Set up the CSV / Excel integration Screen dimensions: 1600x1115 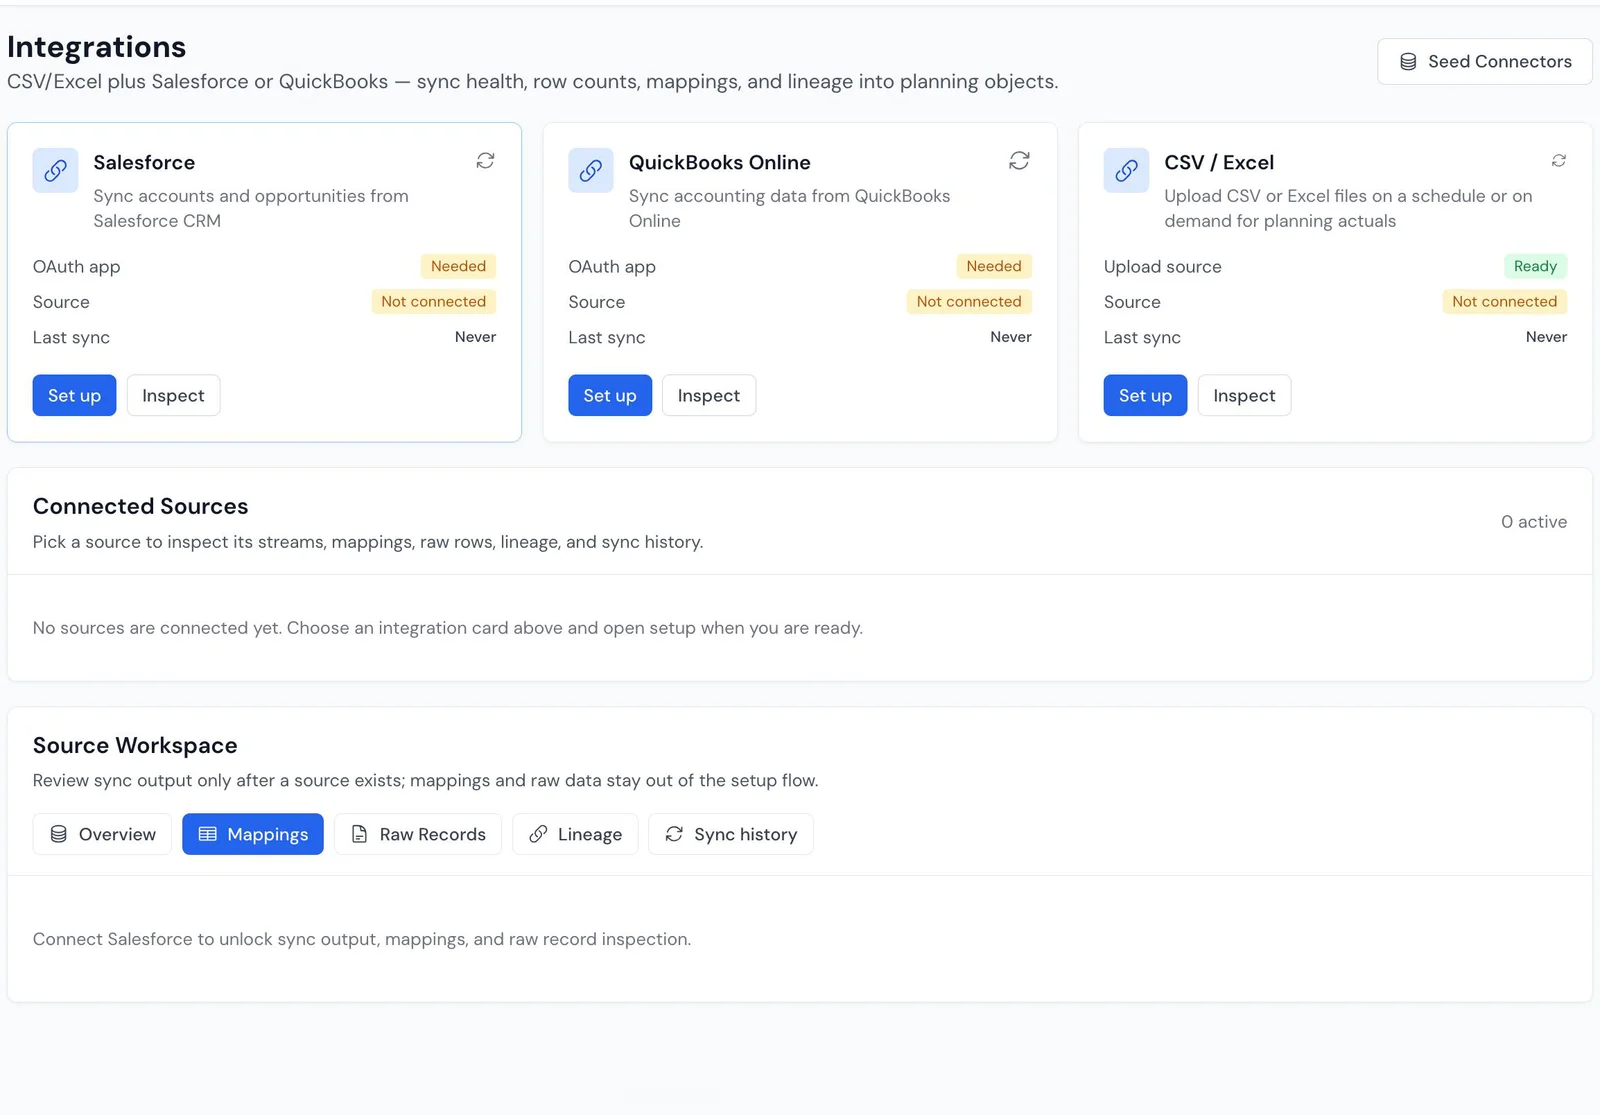pyautogui.click(x=1145, y=395)
